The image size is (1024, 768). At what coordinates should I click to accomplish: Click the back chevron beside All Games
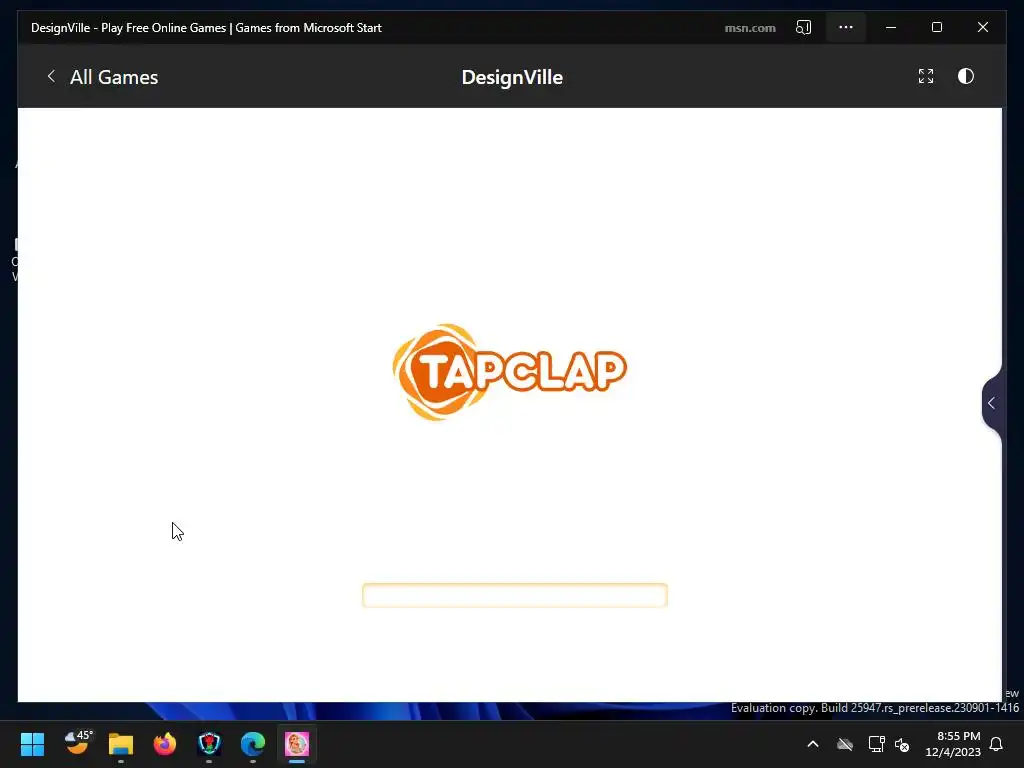coord(51,76)
